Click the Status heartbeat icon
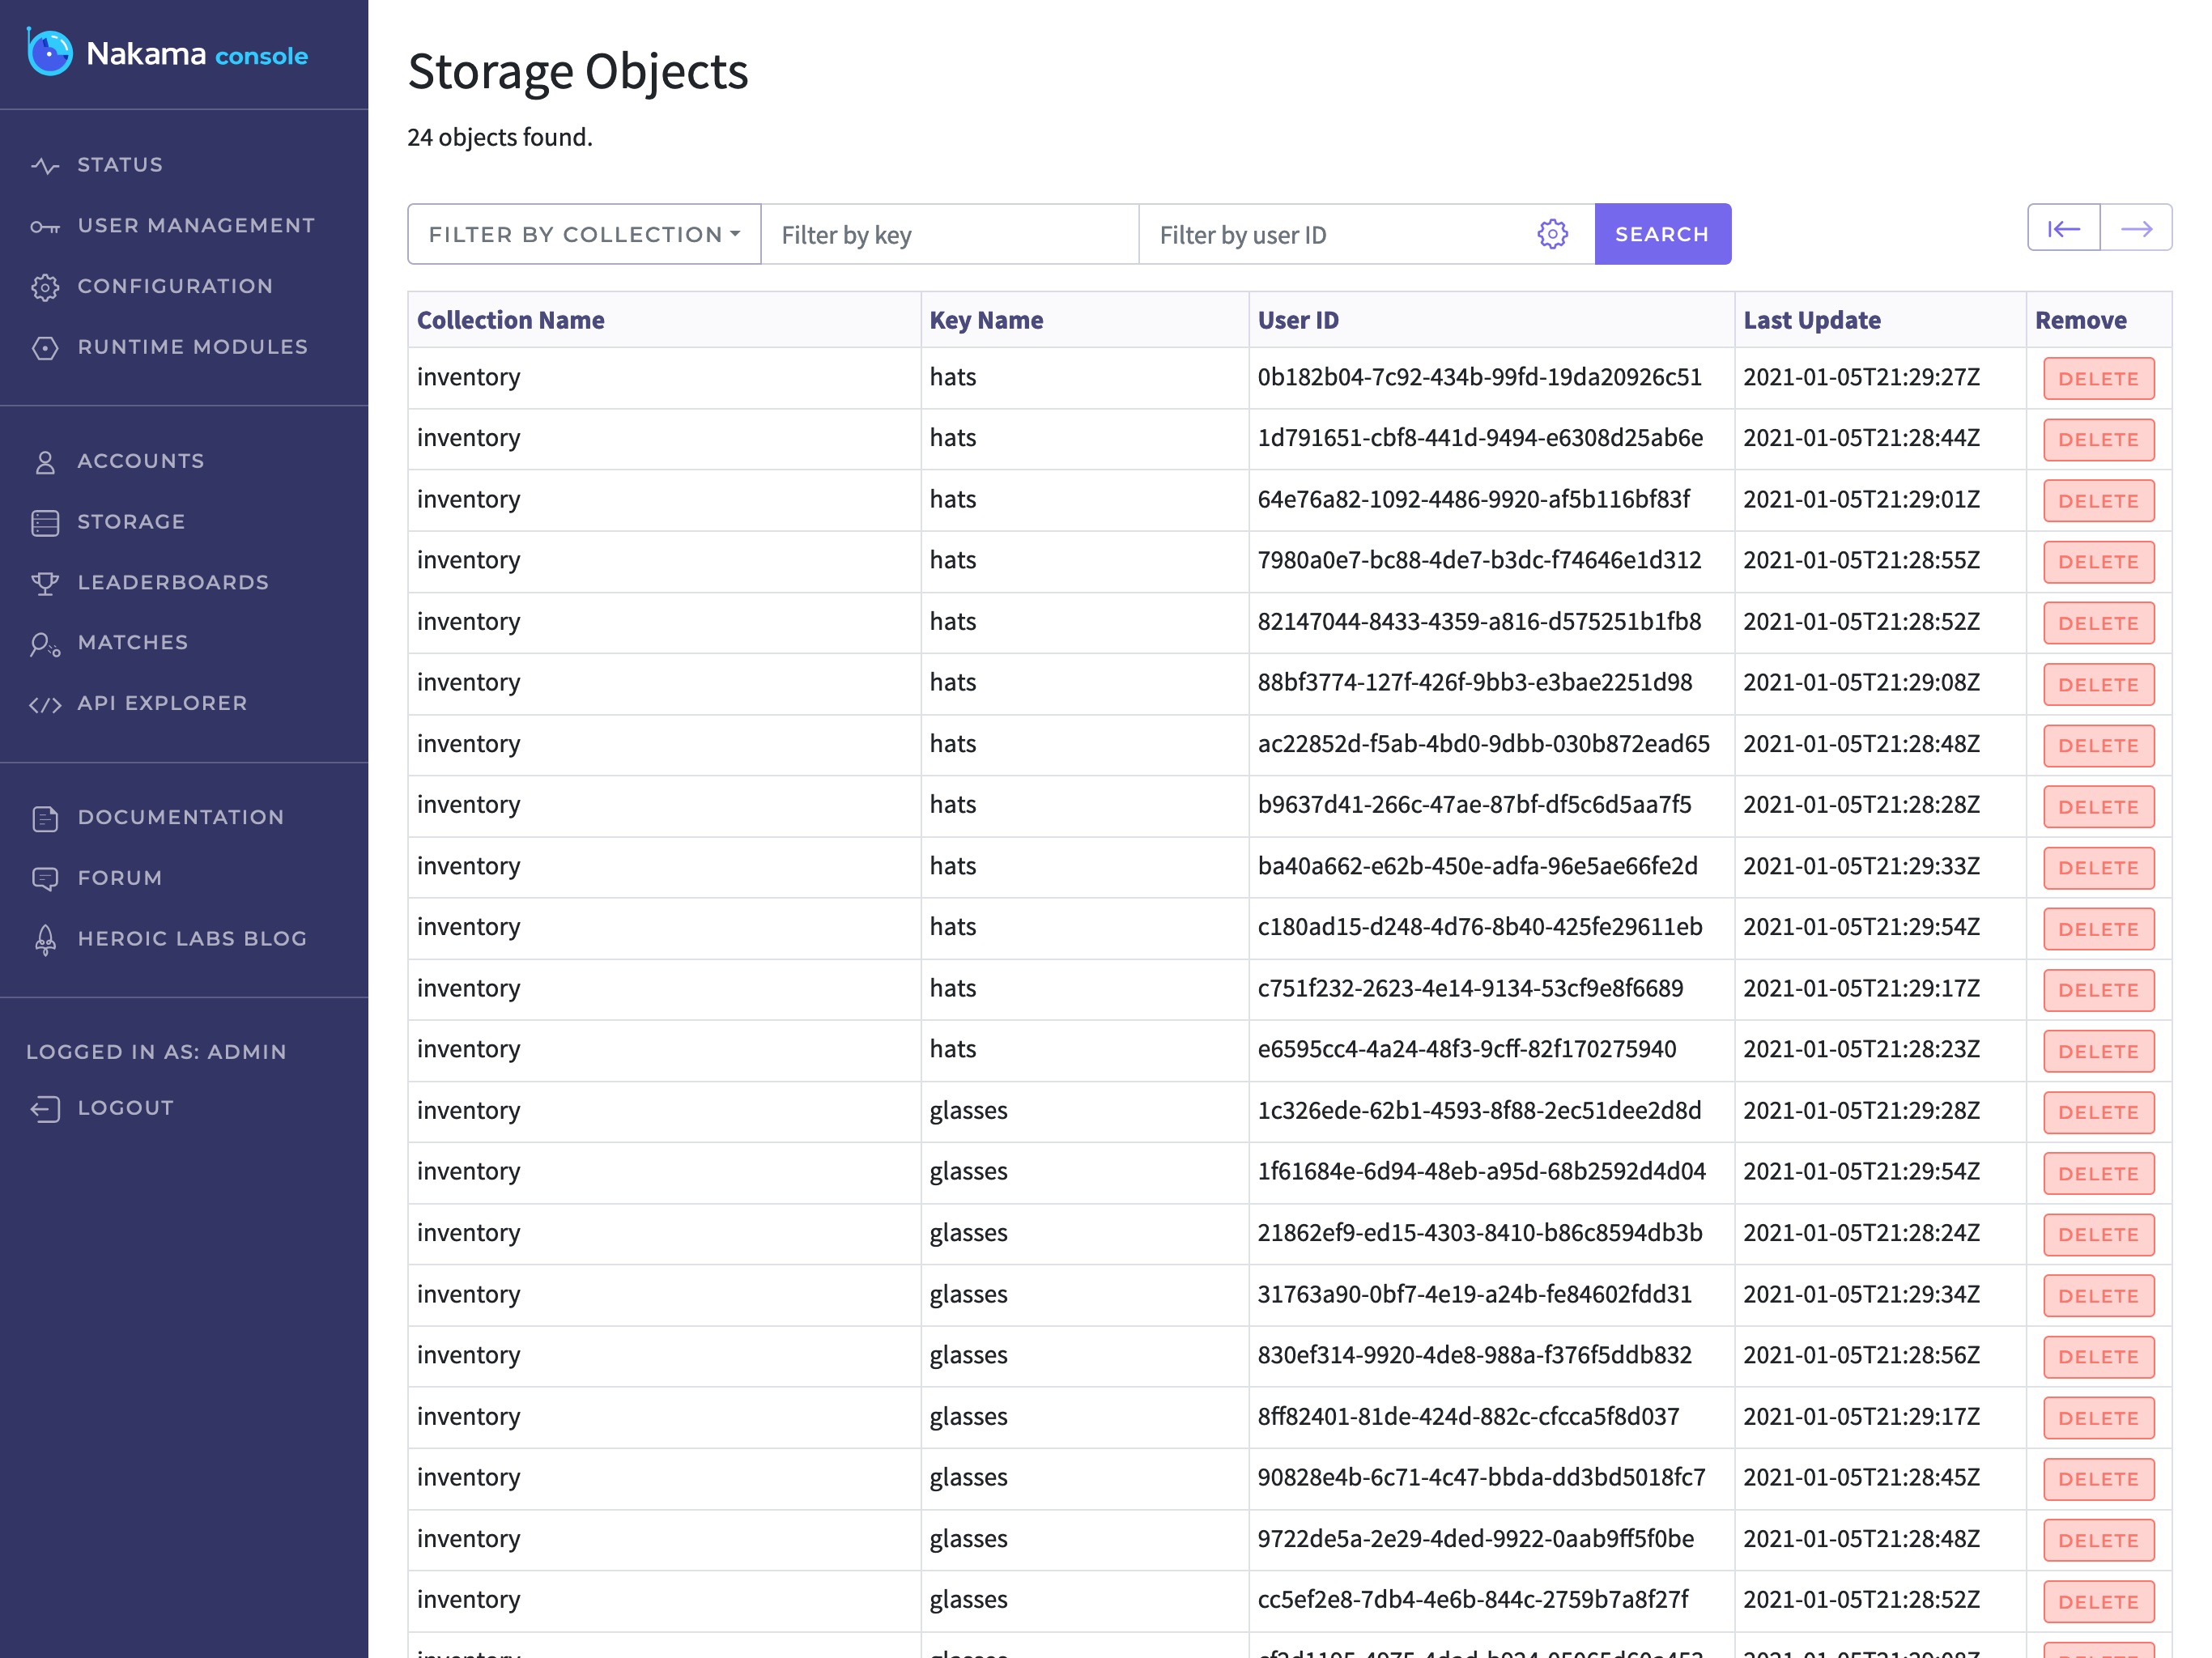 point(45,166)
